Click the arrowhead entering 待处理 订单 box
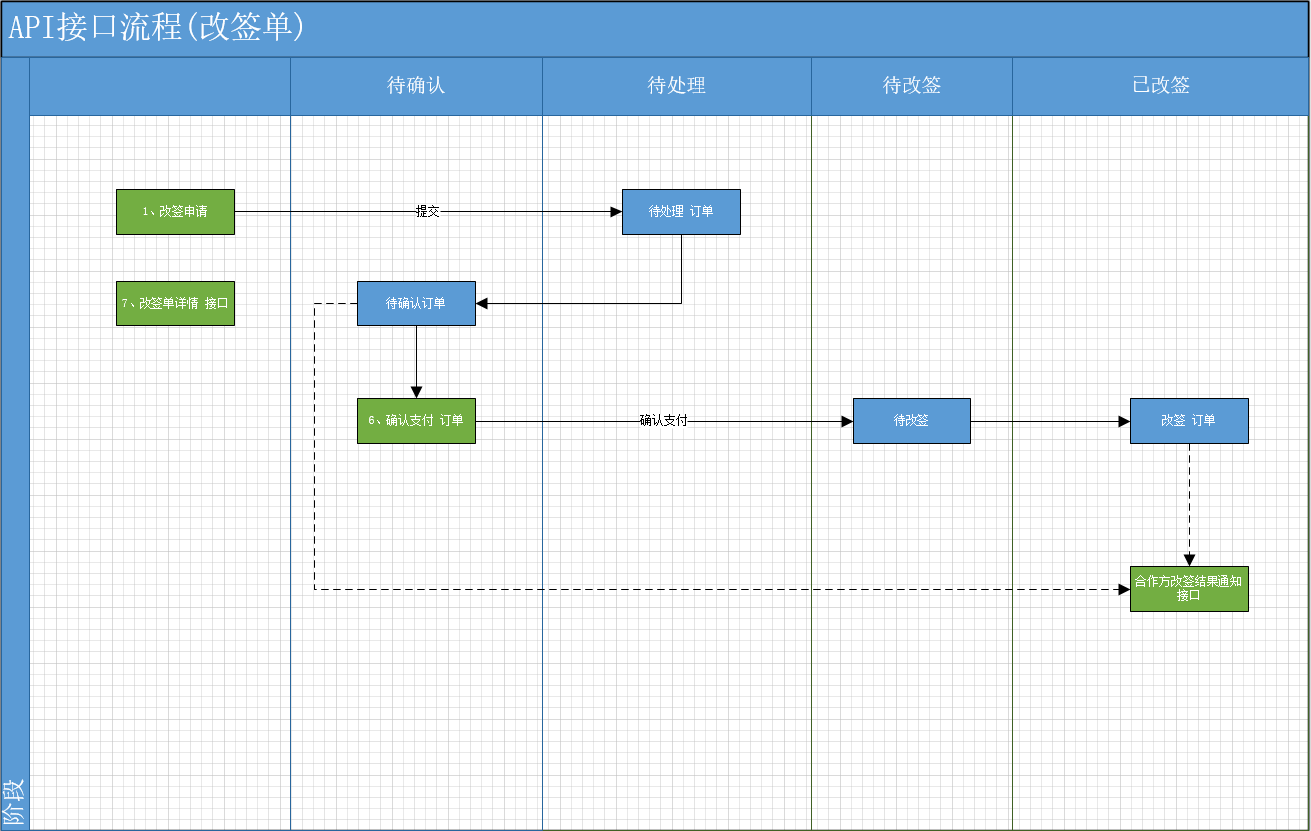Image resolution: width=1311 pixels, height=831 pixels. point(615,212)
